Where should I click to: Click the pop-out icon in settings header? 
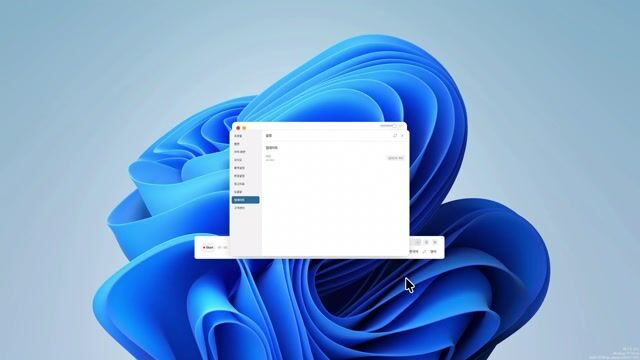click(x=395, y=136)
